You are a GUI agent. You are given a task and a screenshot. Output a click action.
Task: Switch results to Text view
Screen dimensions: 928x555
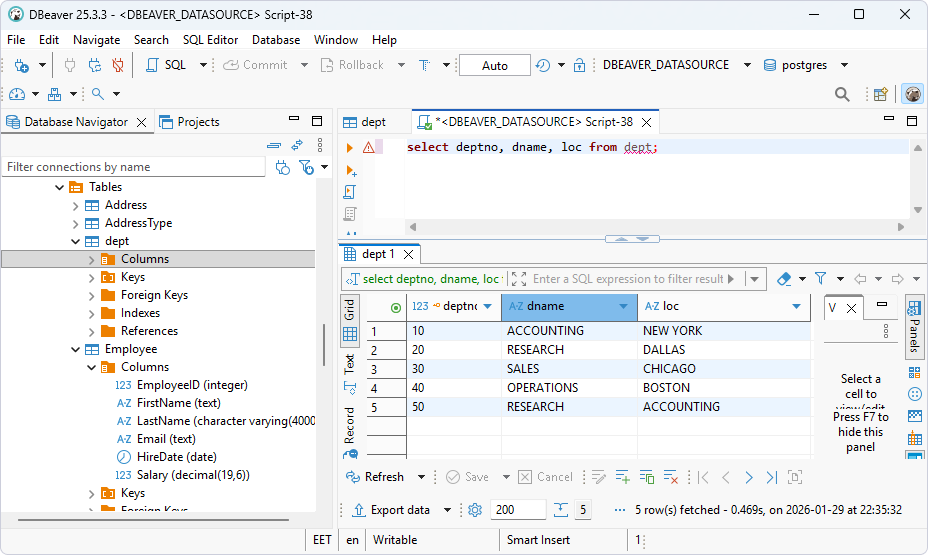(350, 373)
